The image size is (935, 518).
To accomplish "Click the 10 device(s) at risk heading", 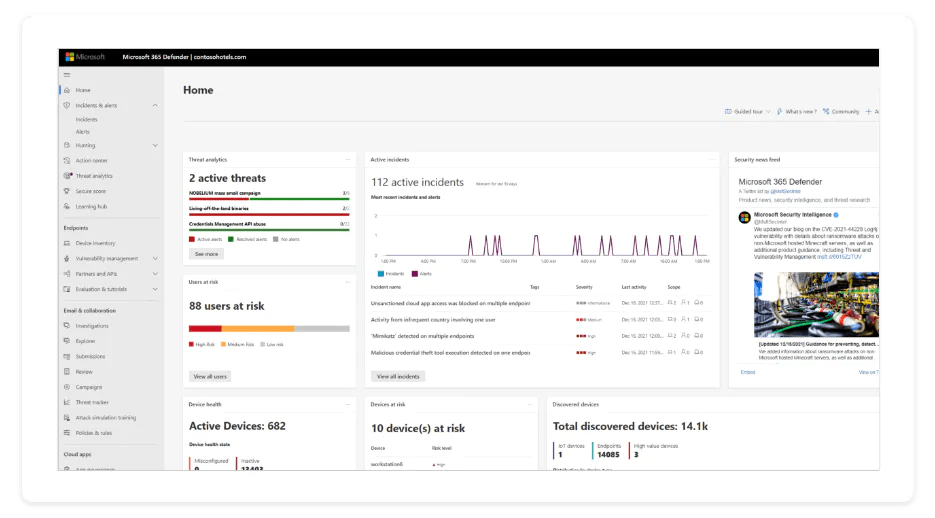I will (x=417, y=428).
